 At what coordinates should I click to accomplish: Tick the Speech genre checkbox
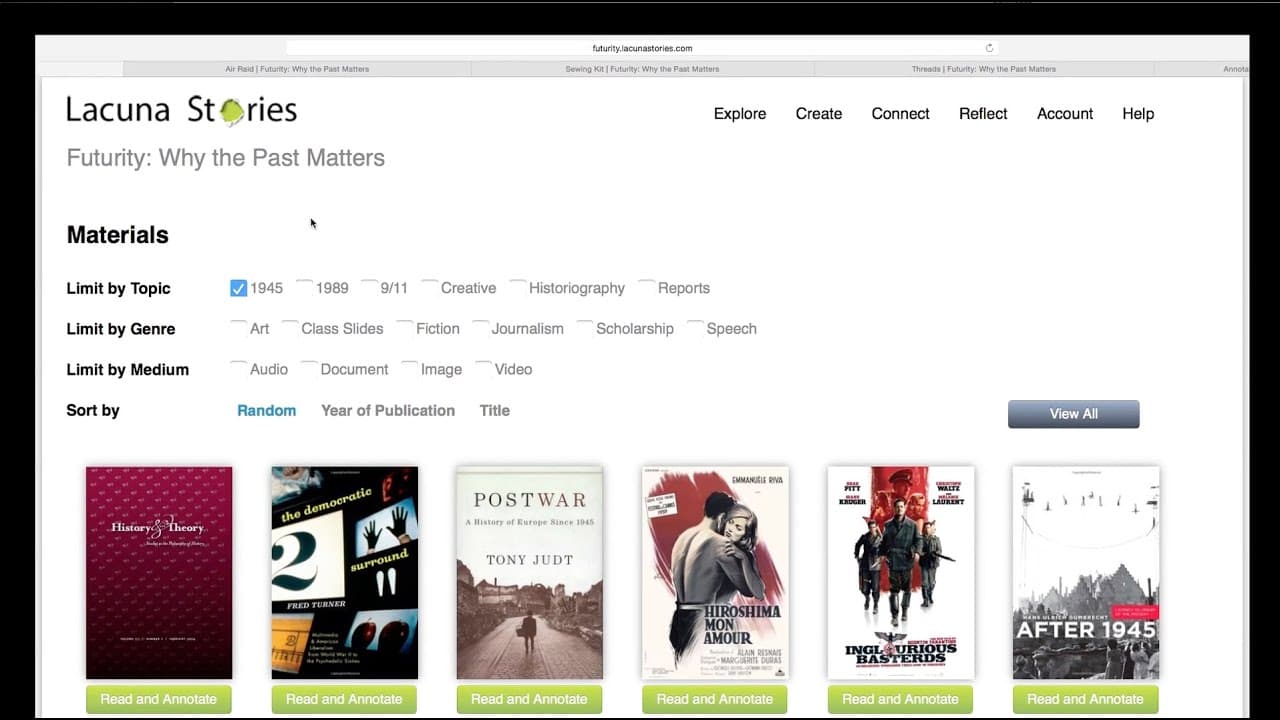click(695, 328)
